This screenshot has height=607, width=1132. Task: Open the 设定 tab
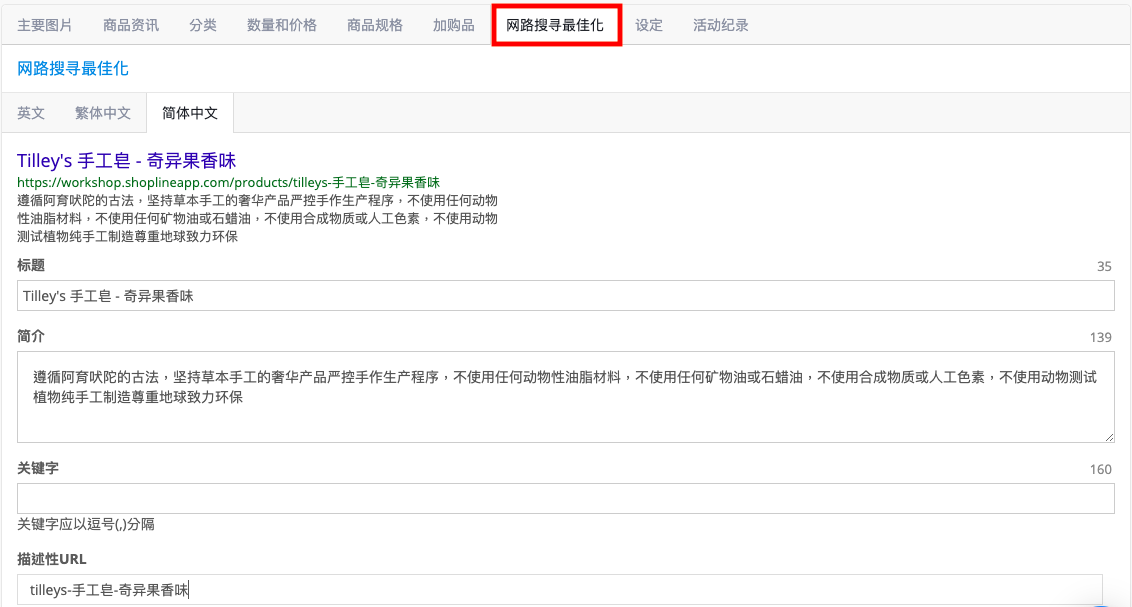648,24
